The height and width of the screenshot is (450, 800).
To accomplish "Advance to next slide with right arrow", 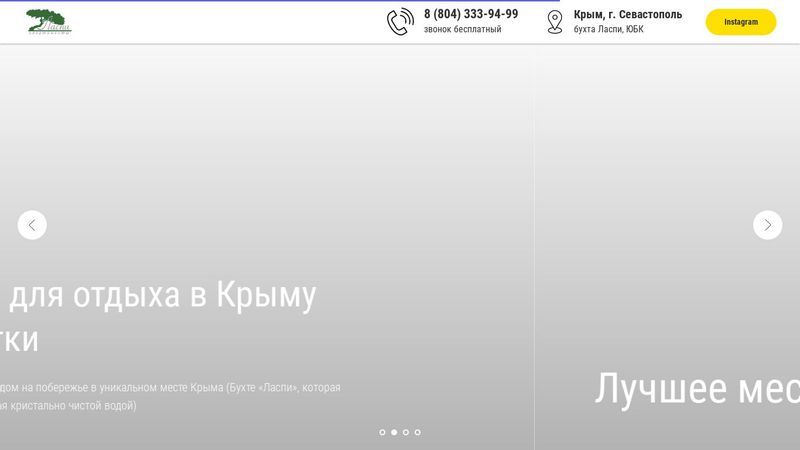I will click(x=767, y=225).
